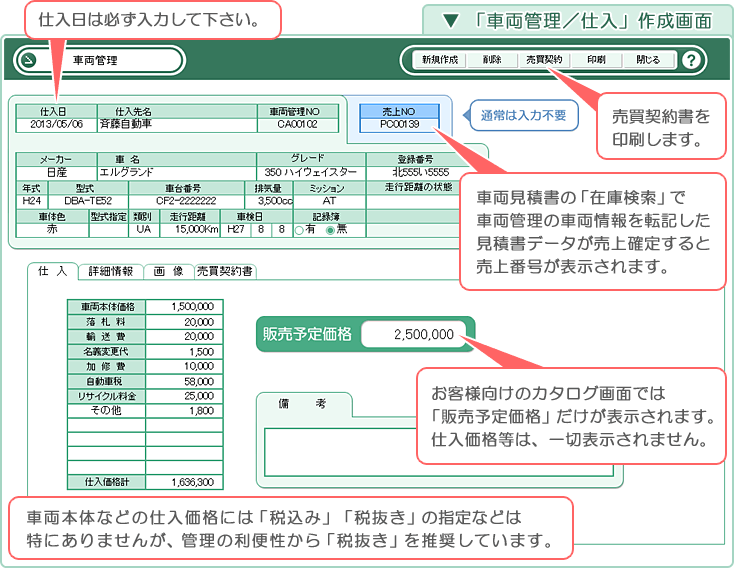This screenshot has width=735, height=570.
Task: Switch to the 売買契約書 tab
Action: pos(225,271)
